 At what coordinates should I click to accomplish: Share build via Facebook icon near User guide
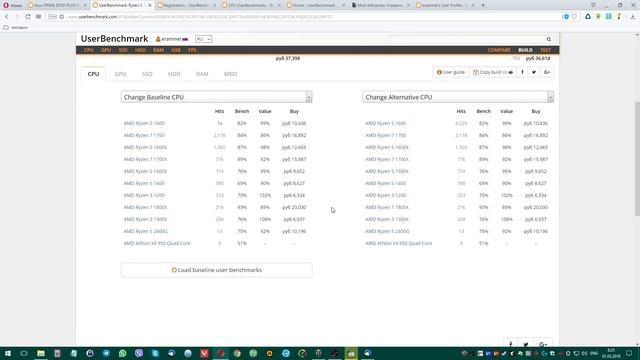(x=522, y=72)
